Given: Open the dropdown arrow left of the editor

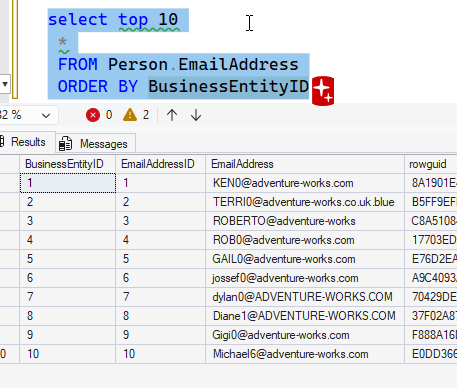Looking at the screenshot, I should tap(5, 84).
